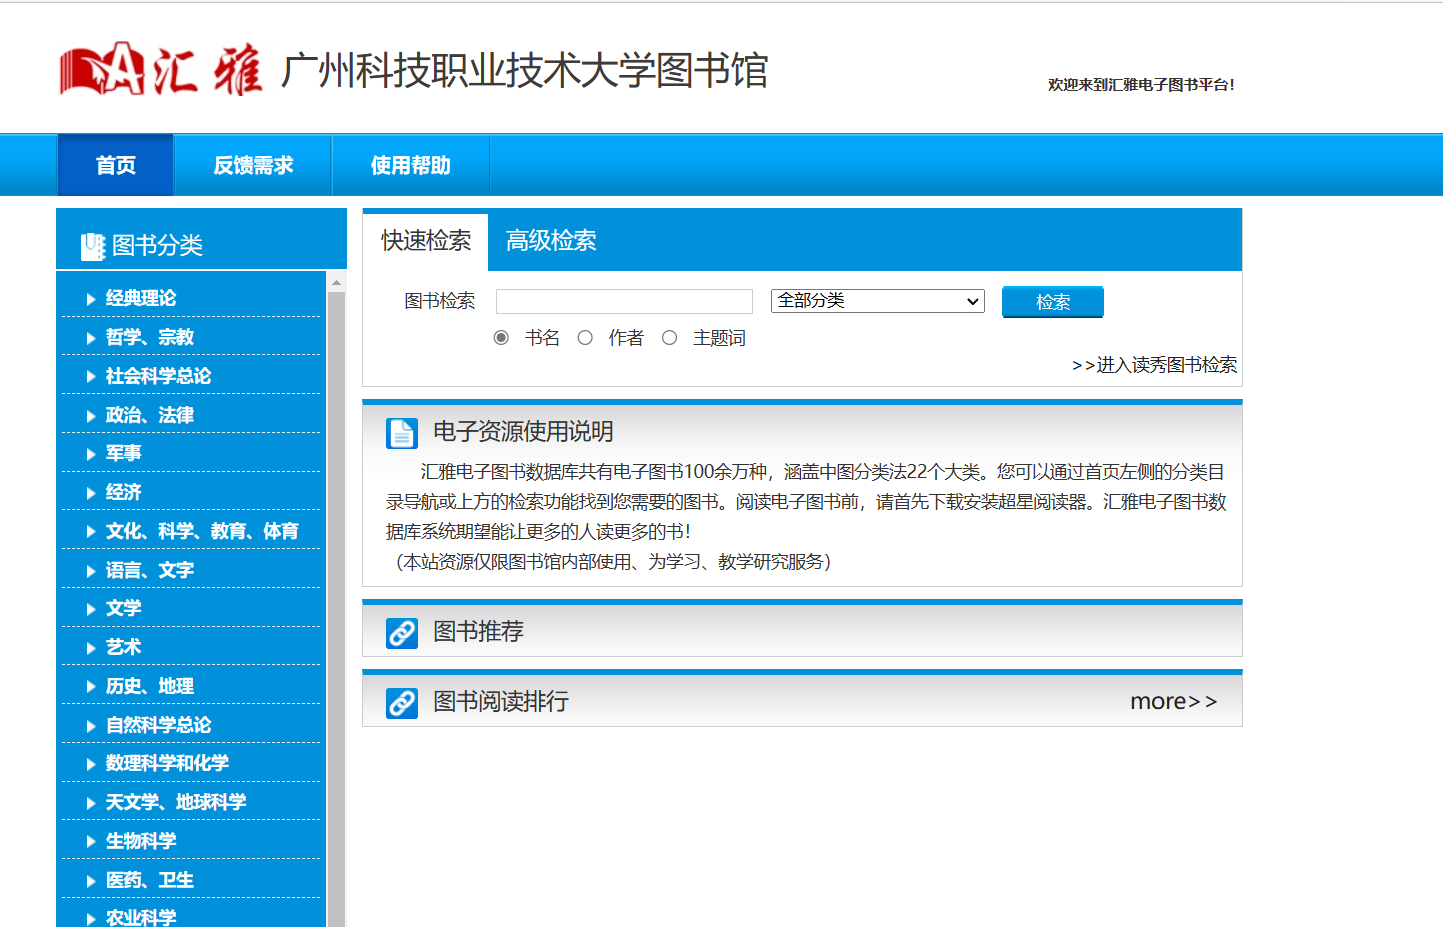The height and width of the screenshot is (927, 1443).
Task: Select the 作者 search option
Action: coord(585,338)
